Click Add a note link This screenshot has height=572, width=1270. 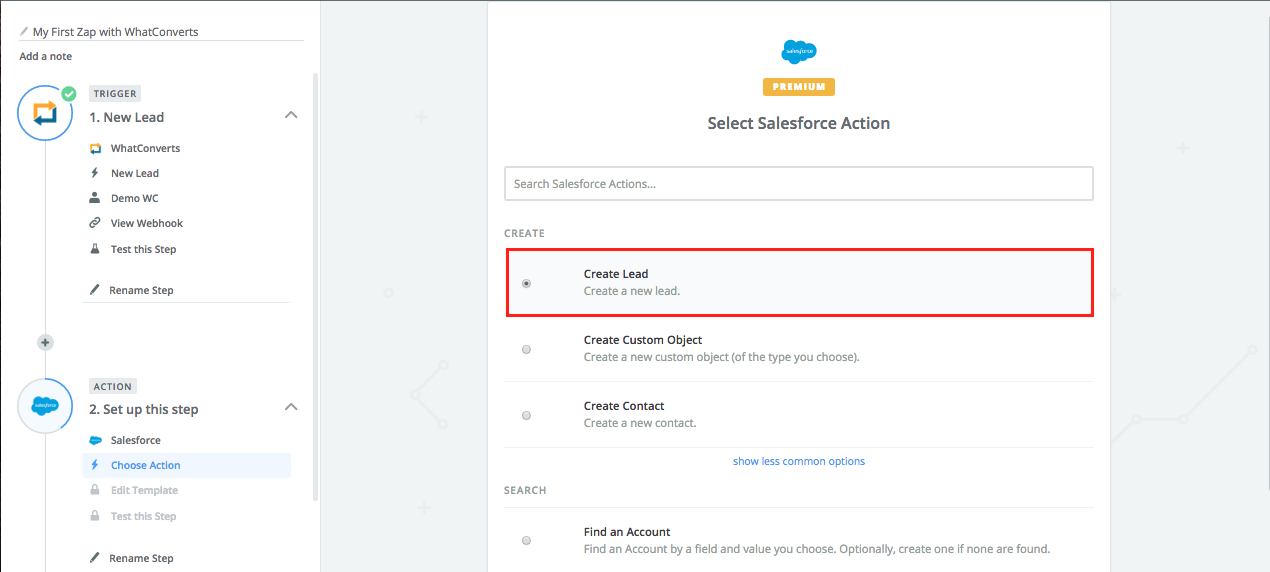pos(46,56)
